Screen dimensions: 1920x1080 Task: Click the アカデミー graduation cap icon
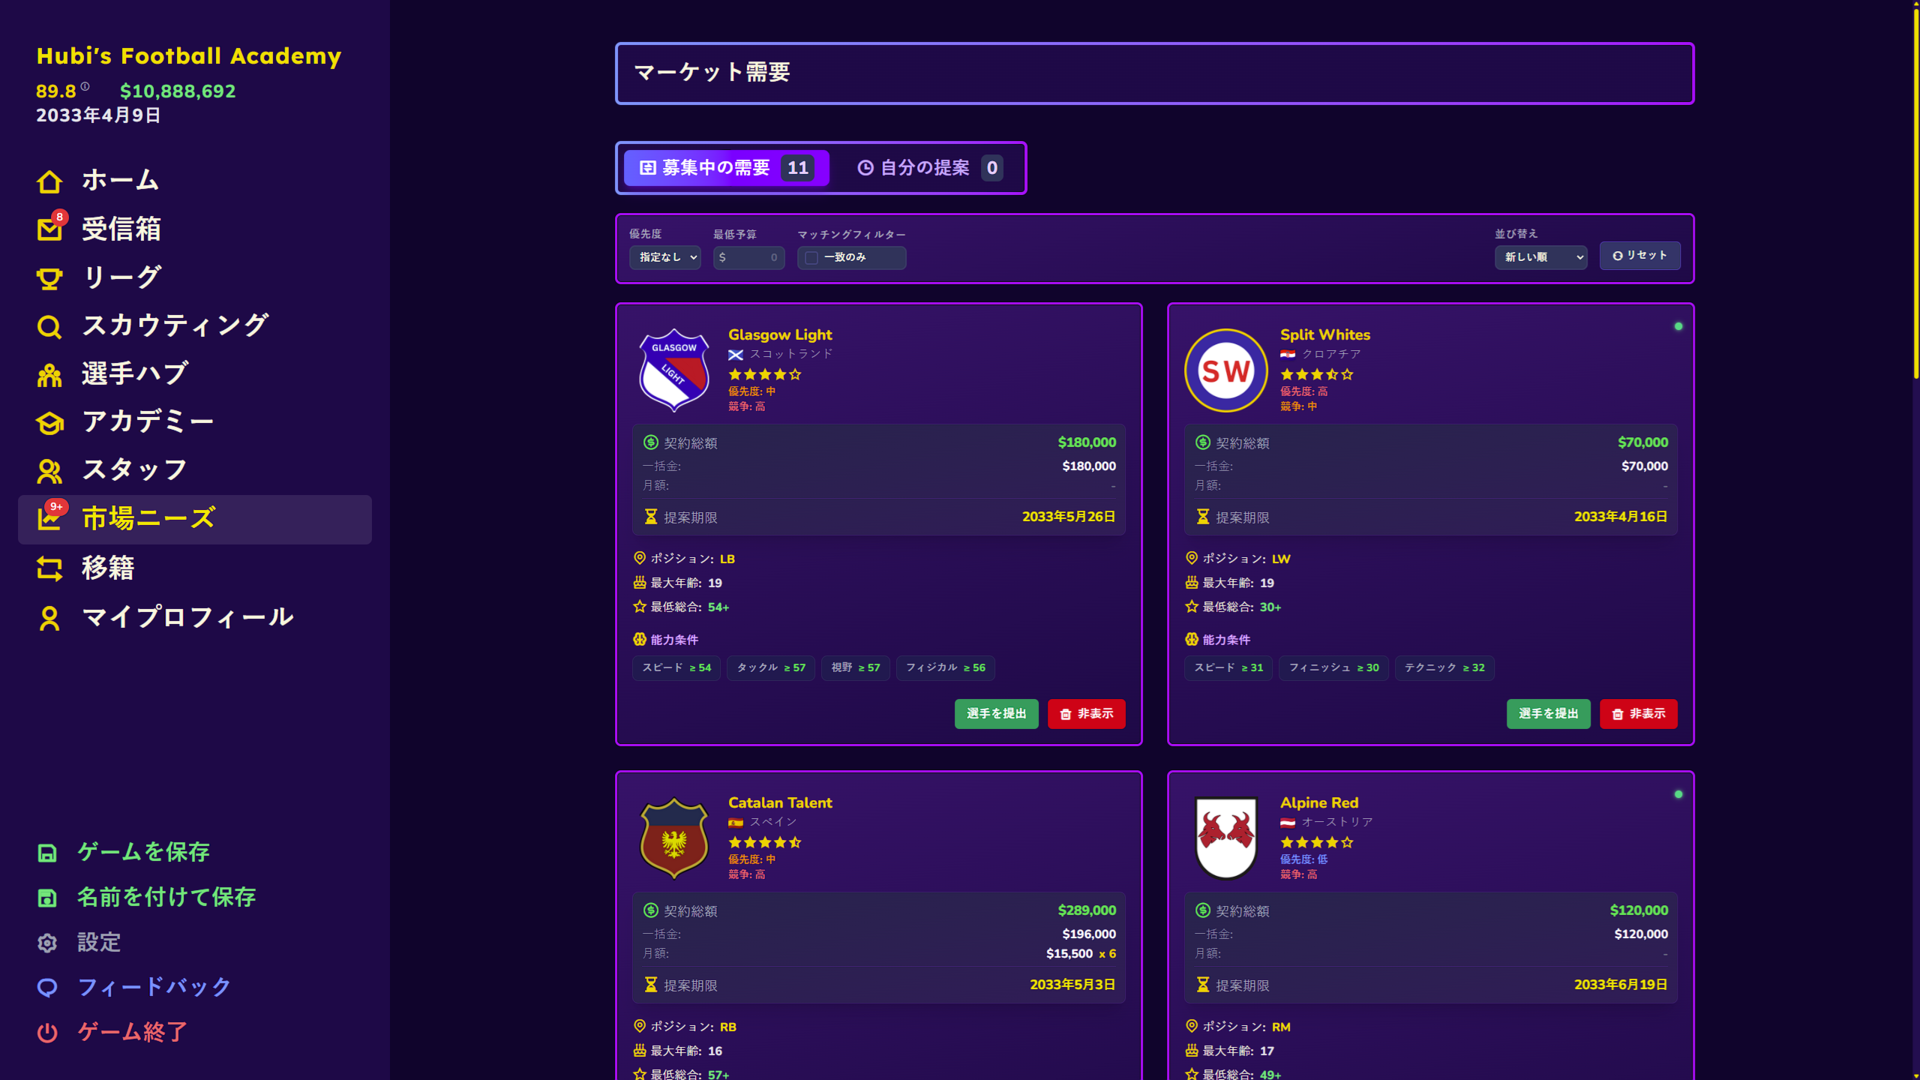49,422
